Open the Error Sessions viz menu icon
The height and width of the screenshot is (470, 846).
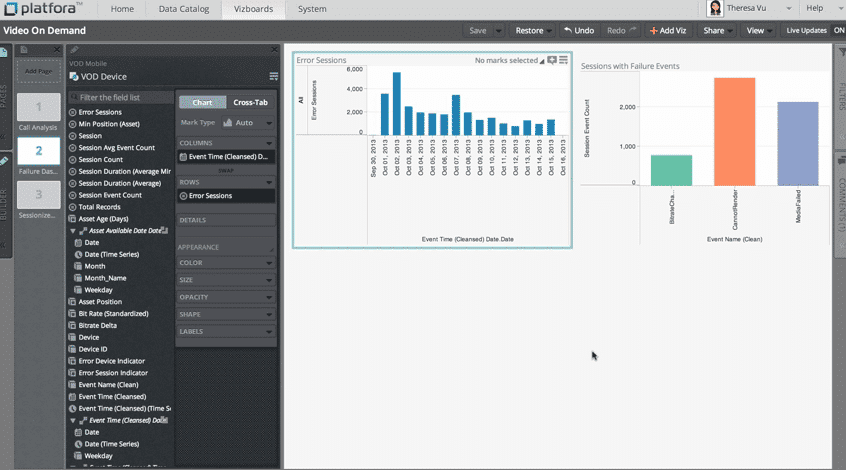[564, 61]
